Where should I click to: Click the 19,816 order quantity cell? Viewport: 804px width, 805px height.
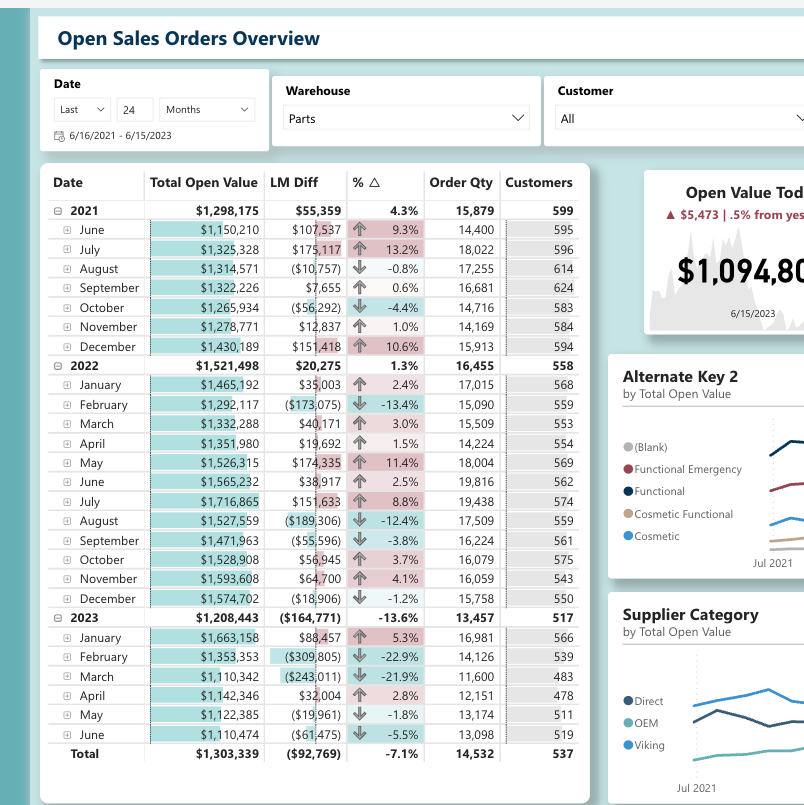(x=476, y=482)
